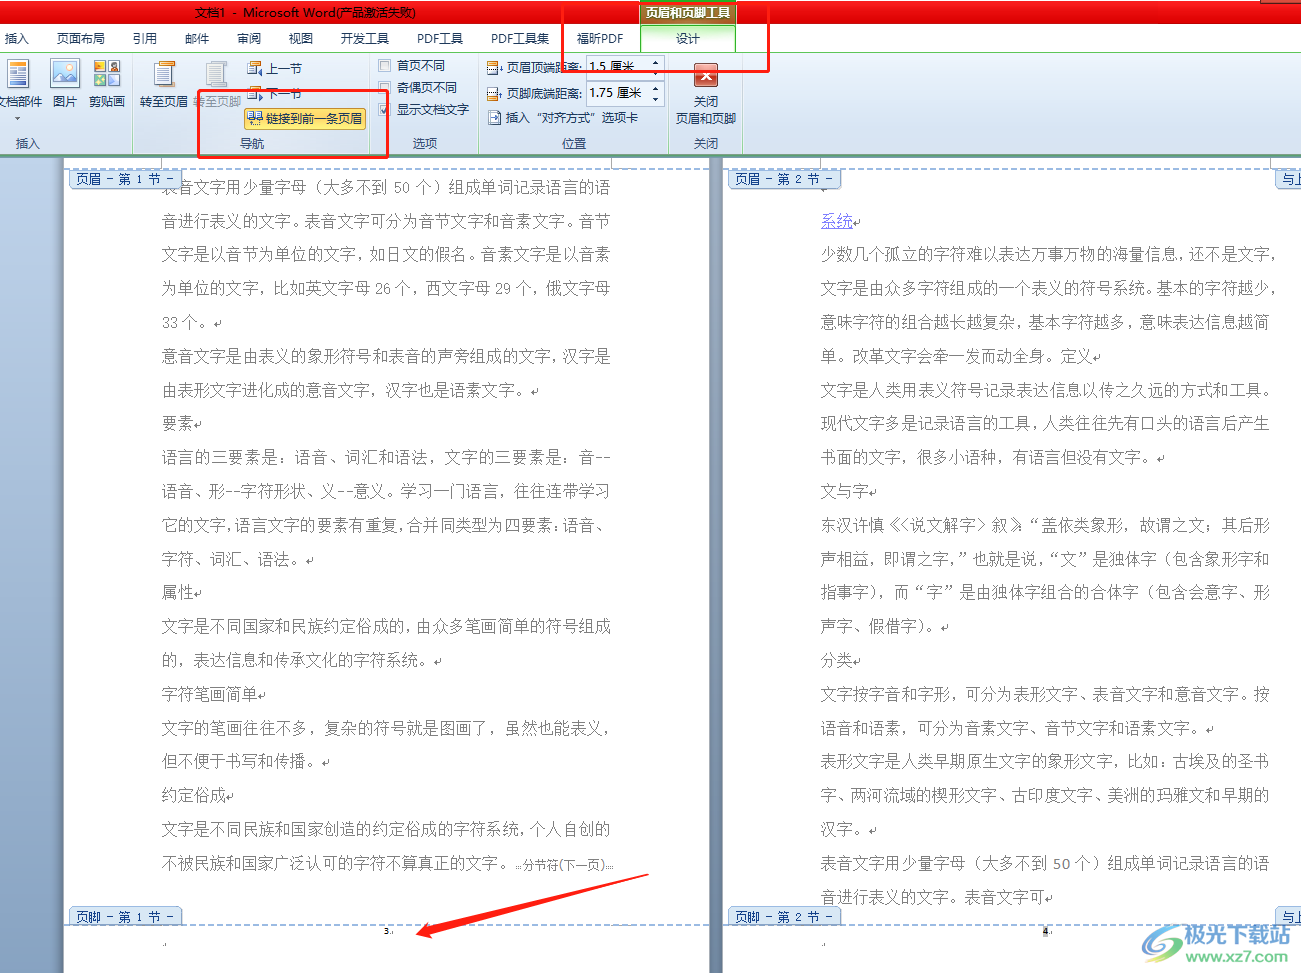
Task: Click the 页眉和页脚工具 contextual tab header
Action: pos(688,13)
